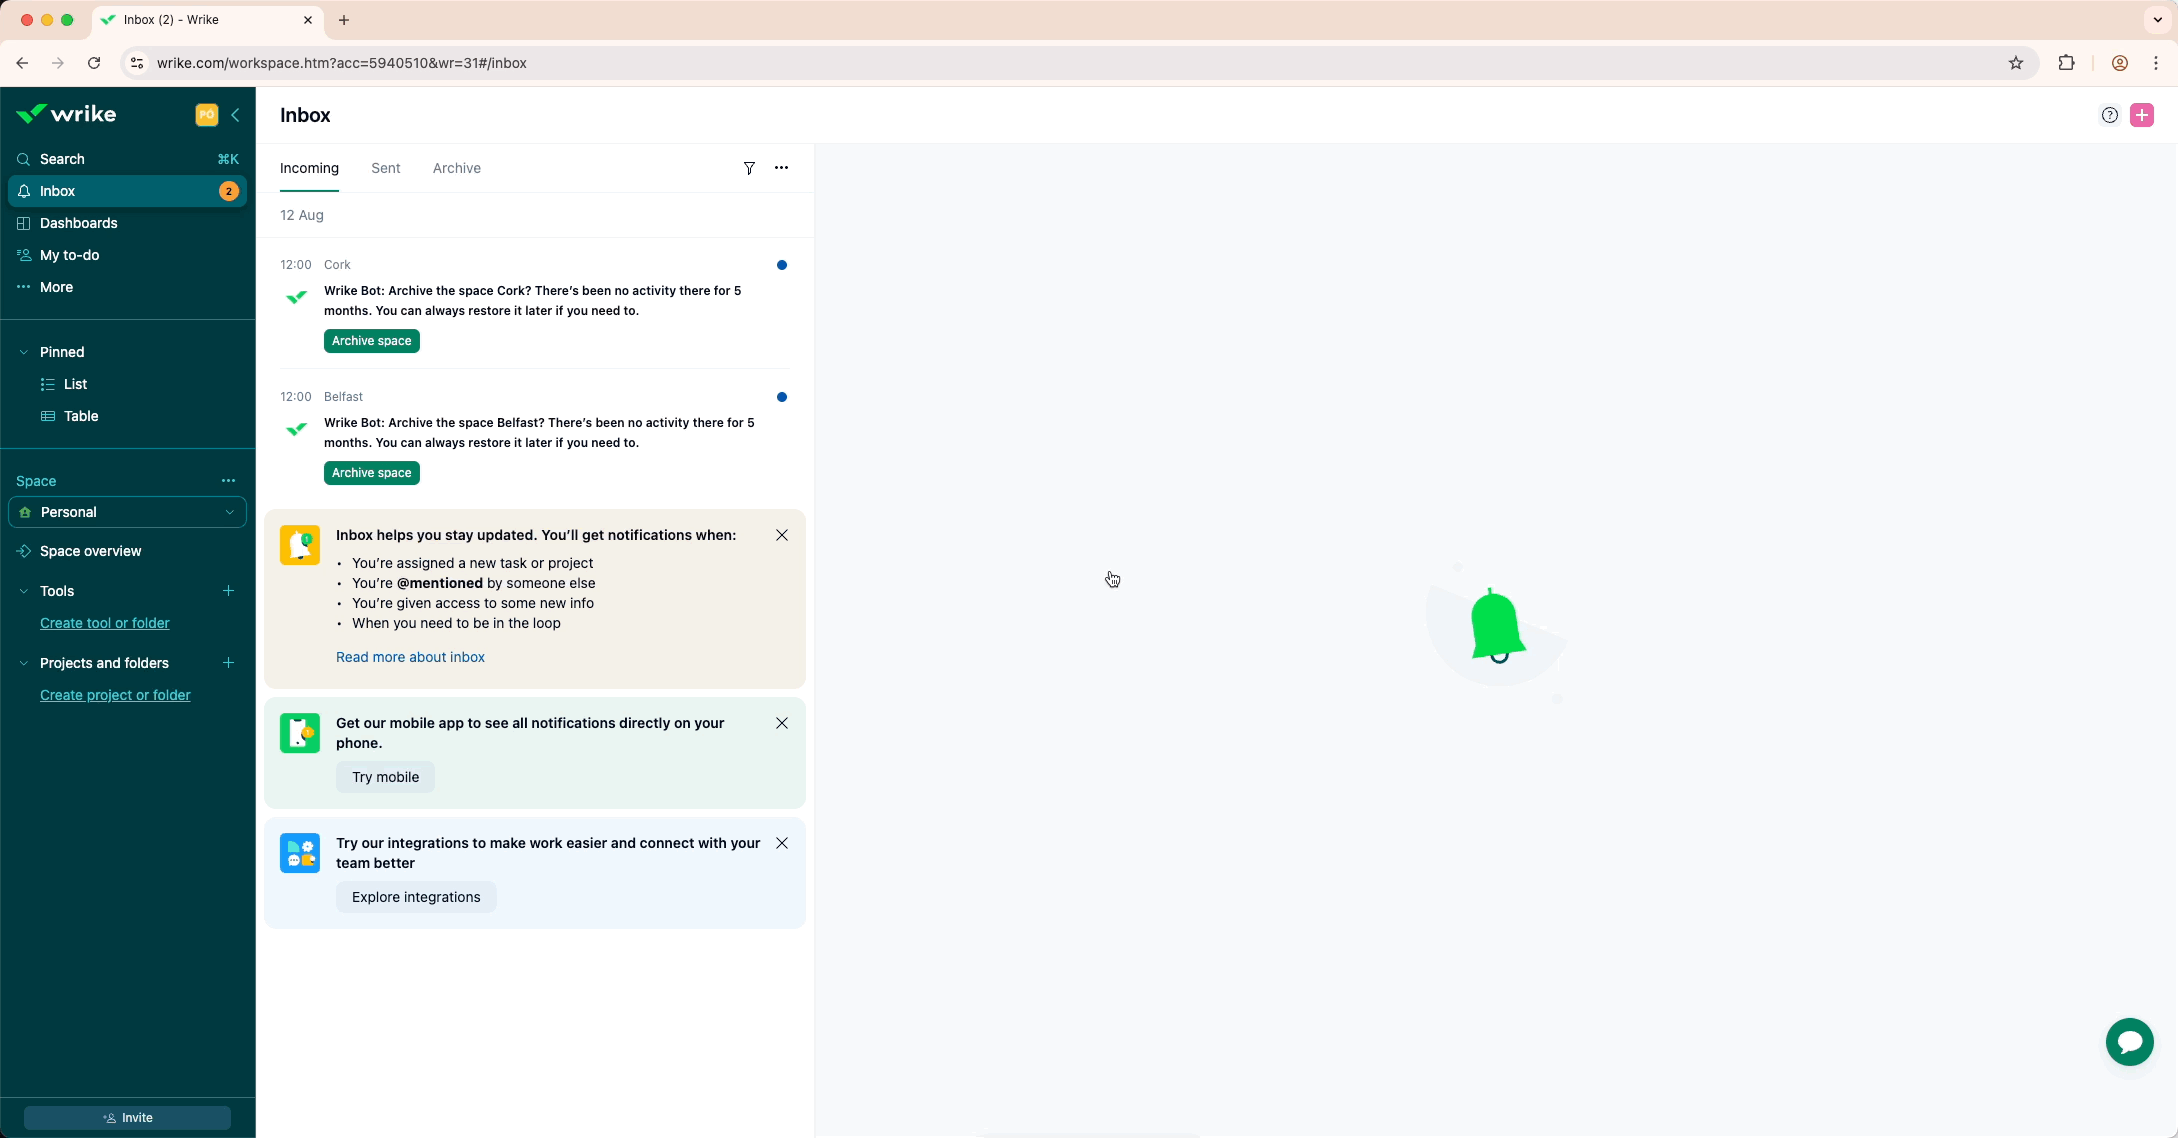2178x1138 pixels.
Task: Switch to the Archive tab
Action: 457,168
